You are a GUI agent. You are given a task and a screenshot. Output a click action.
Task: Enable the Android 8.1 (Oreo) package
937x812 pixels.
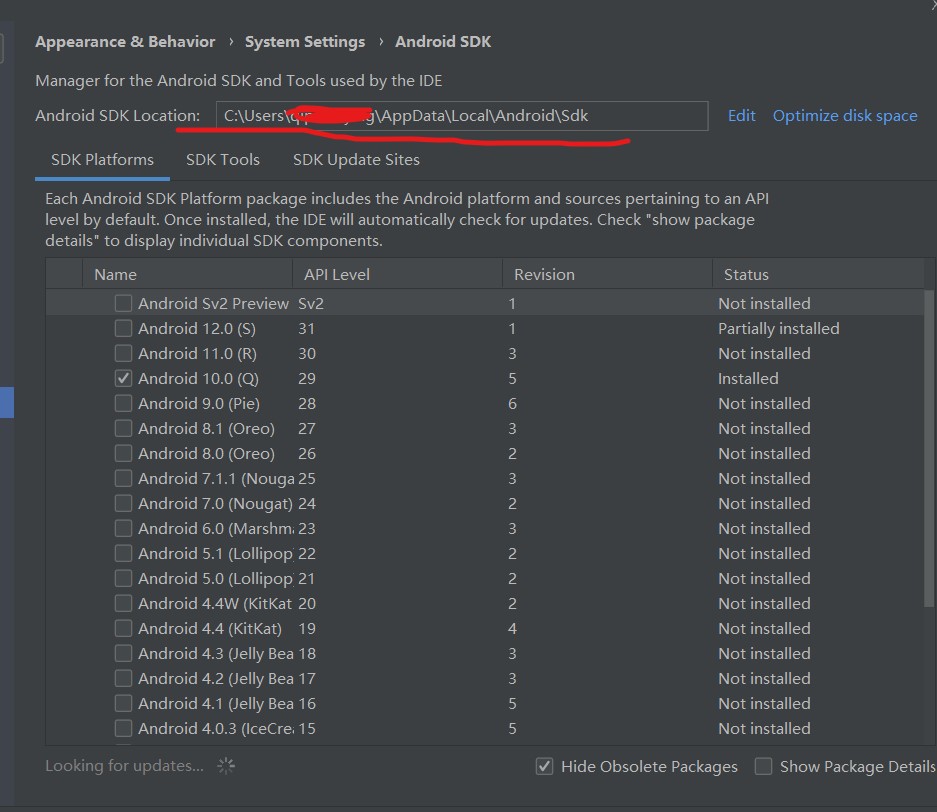pyautogui.click(x=122, y=428)
